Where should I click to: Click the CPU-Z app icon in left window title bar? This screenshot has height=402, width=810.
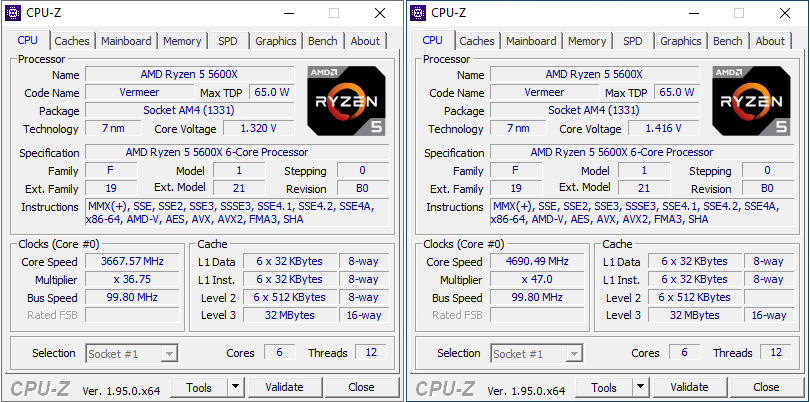13,12
